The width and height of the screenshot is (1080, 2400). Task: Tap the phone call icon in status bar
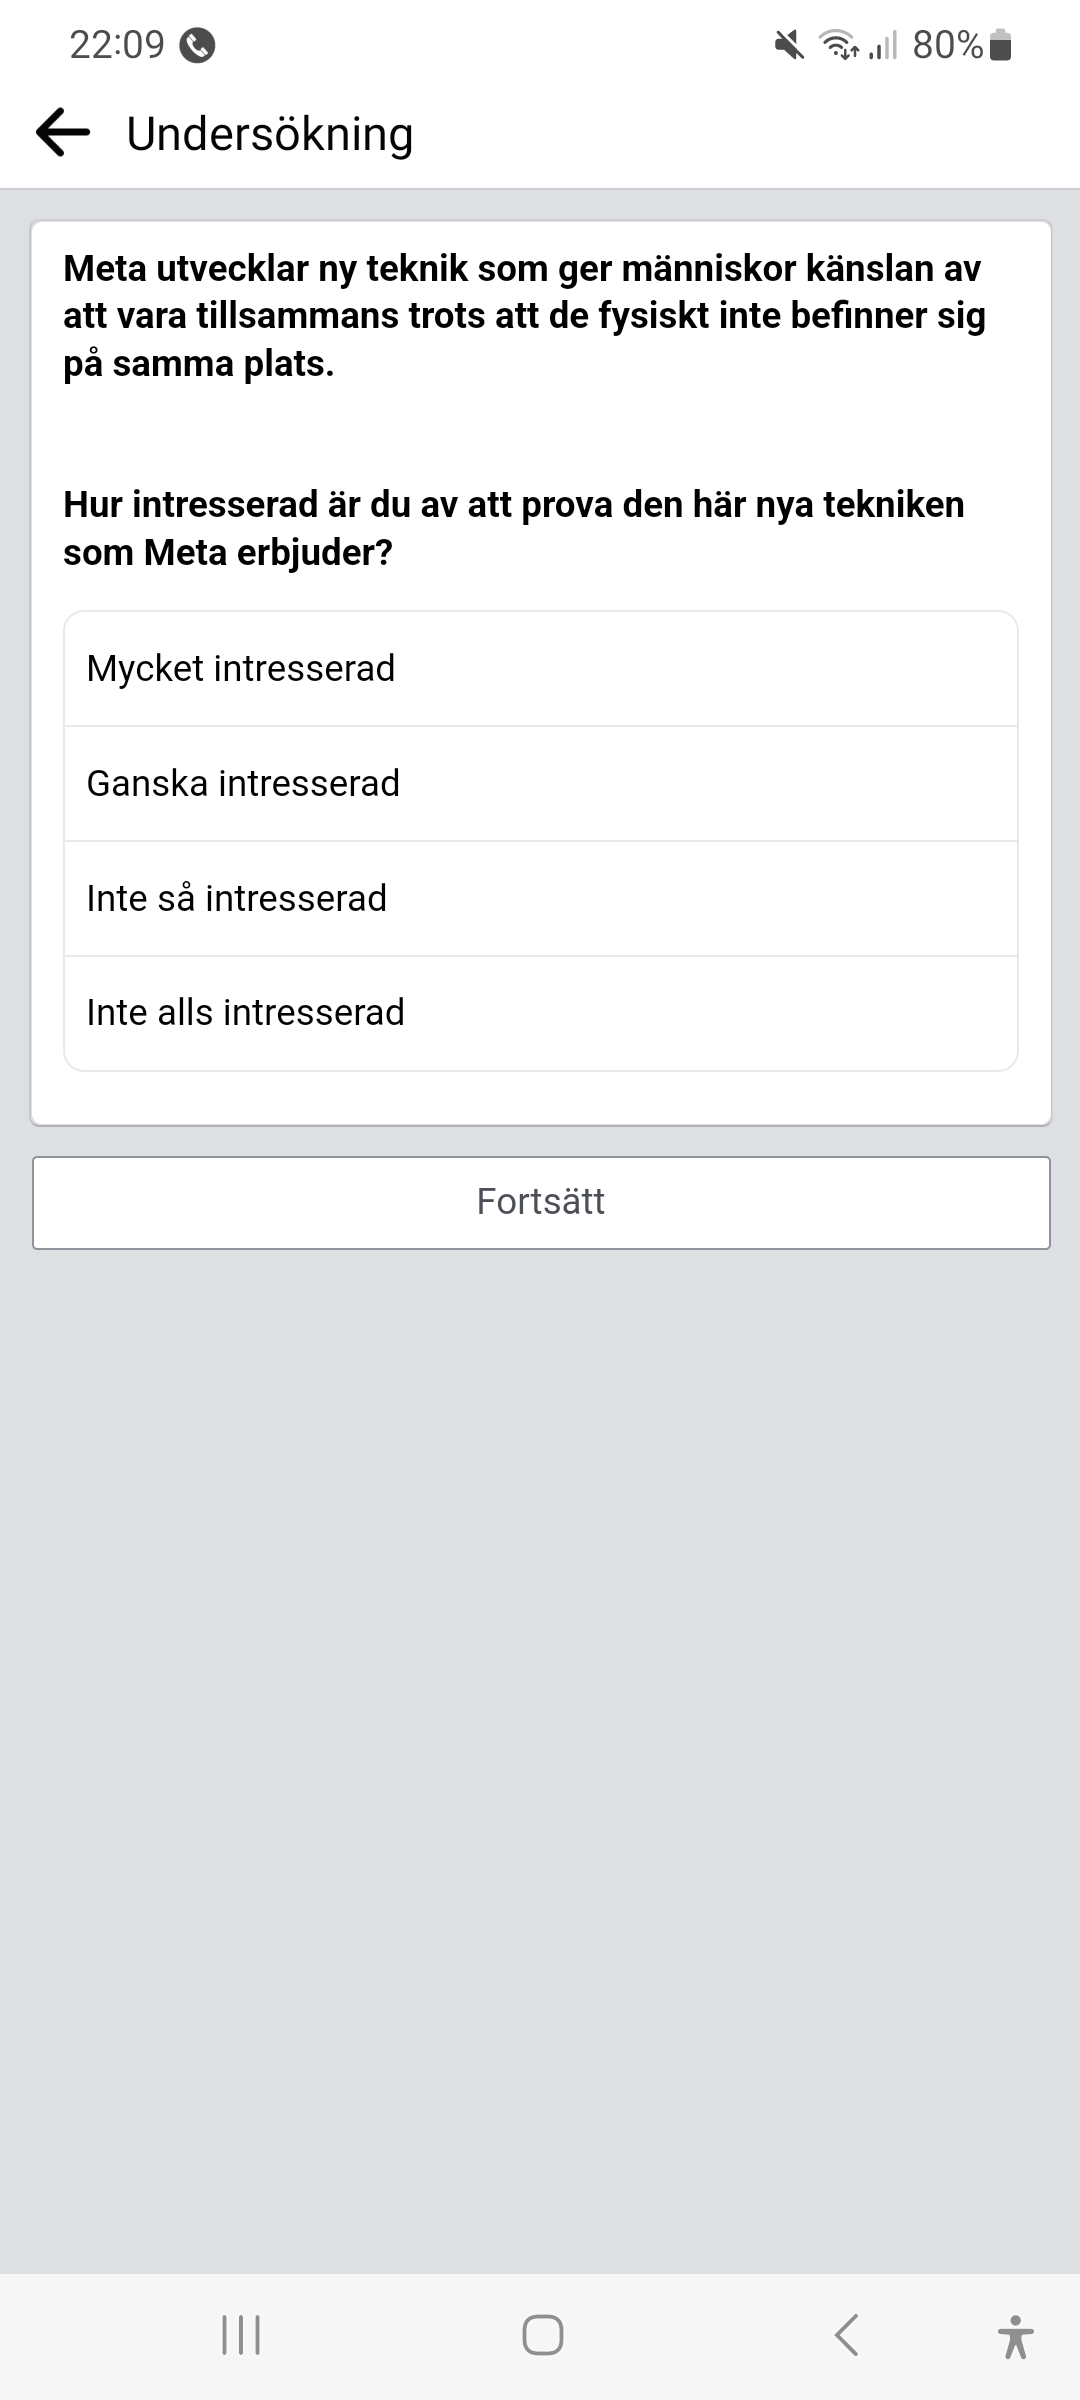point(197,45)
